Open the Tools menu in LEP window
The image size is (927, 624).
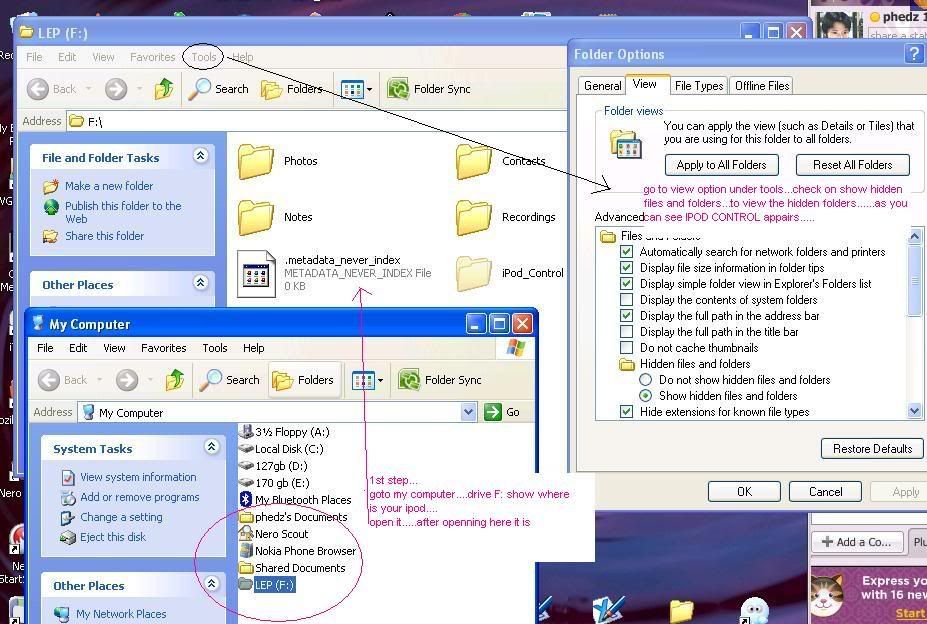pos(203,57)
